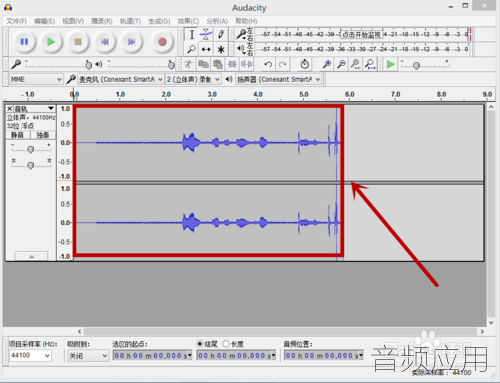Open the MME audio host dropdown
The image size is (500, 383).
click(x=36, y=79)
